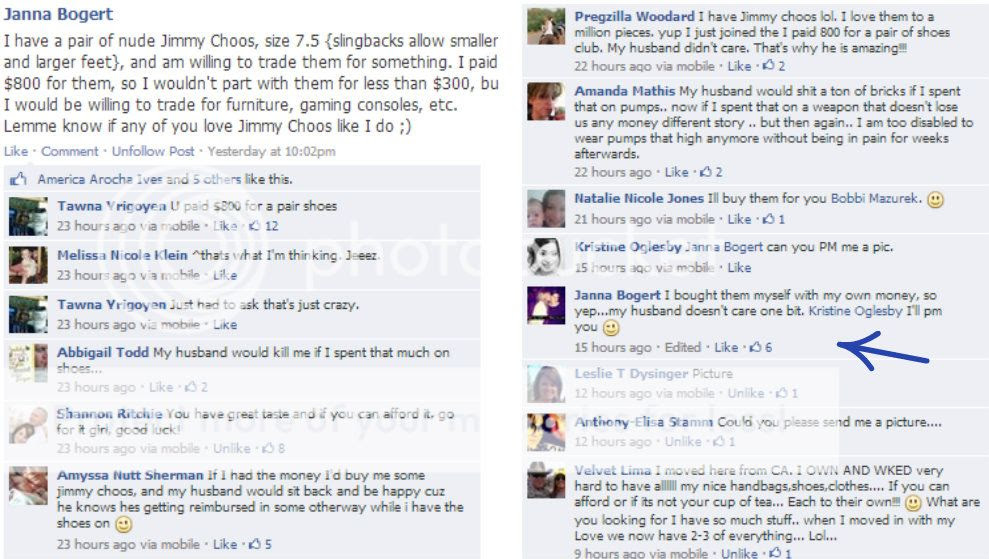The image size is (989, 559).
Task: Click the Edited link on Janna's reply
Action: coord(682,347)
